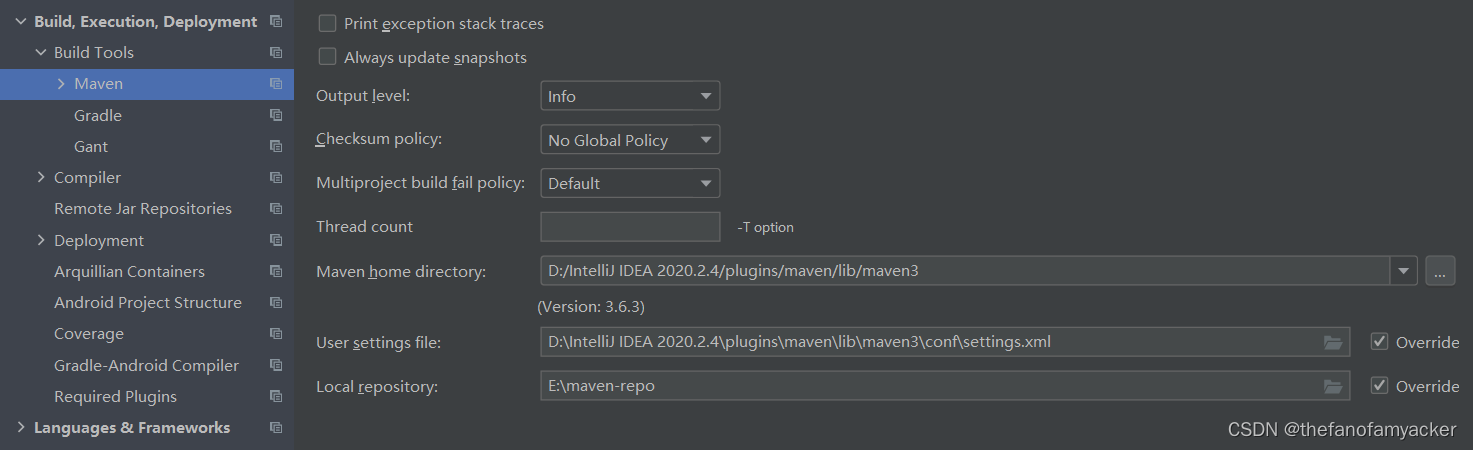Click project-level icon beside Required Plugins
The width and height of the screenshot is (1473, 450).
[276, 396]
